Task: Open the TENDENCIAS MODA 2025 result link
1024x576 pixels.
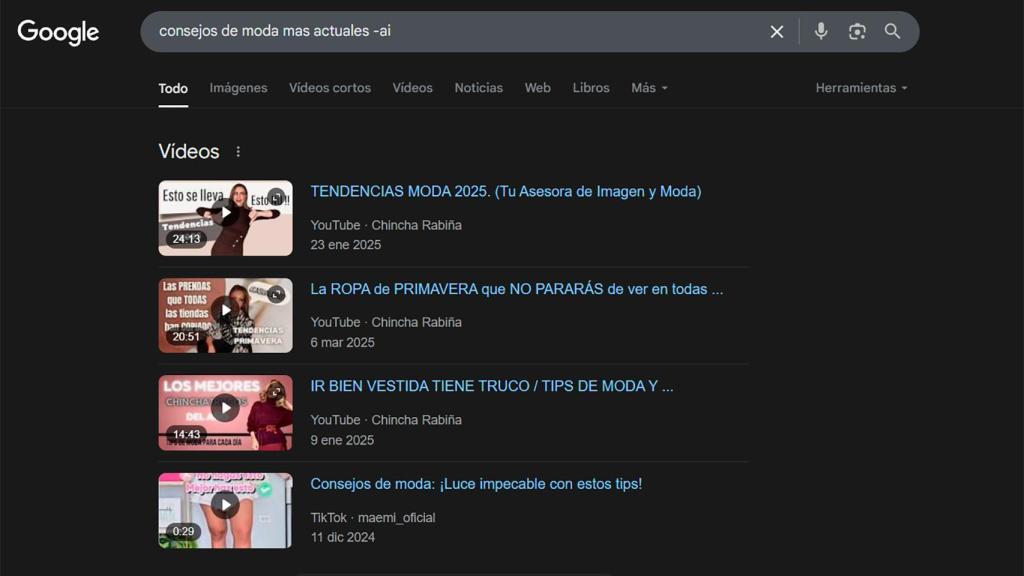Action: click(505, 191)
